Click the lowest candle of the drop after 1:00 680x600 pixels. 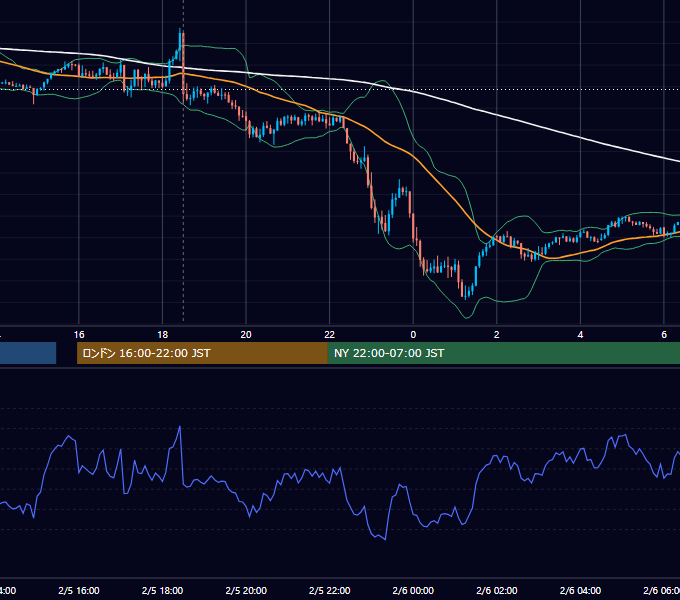[x=465, y=291]
